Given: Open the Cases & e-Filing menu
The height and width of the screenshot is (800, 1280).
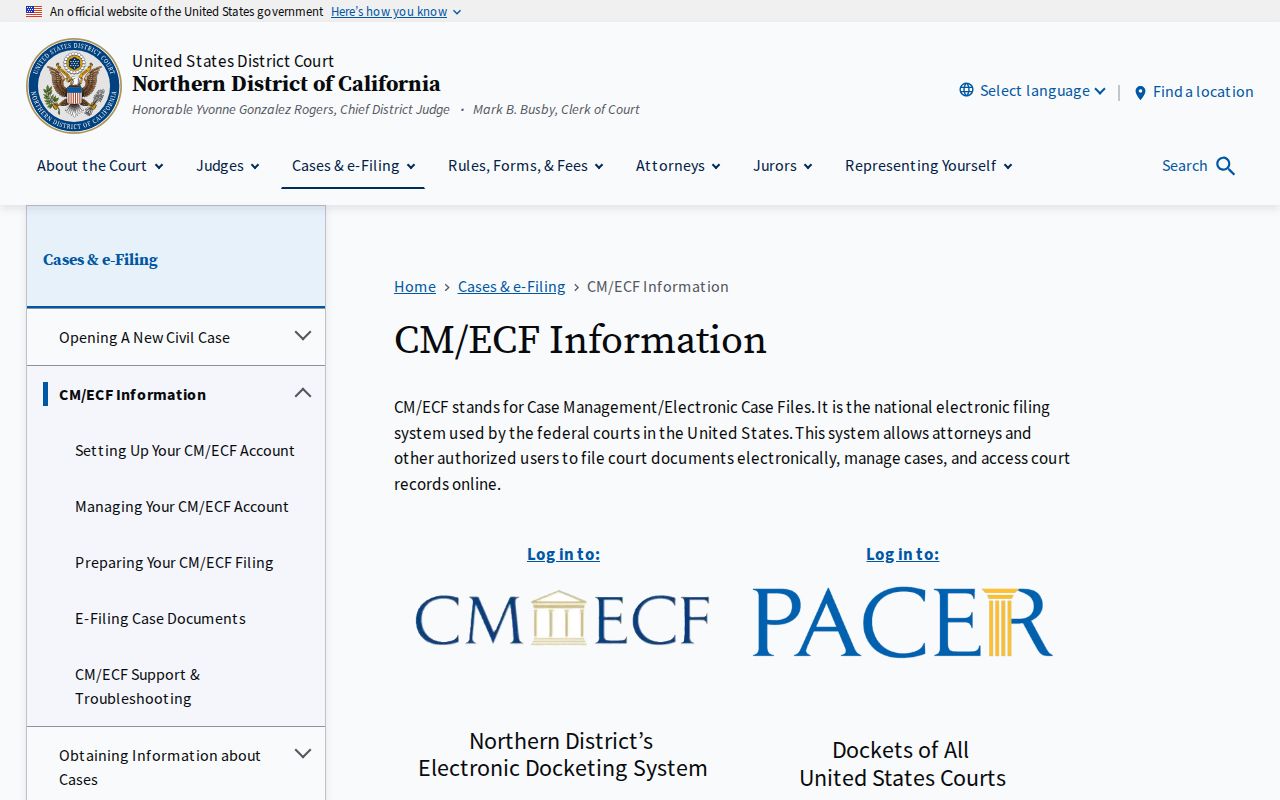Looking at the screenshot, I should tap(353, 166).
